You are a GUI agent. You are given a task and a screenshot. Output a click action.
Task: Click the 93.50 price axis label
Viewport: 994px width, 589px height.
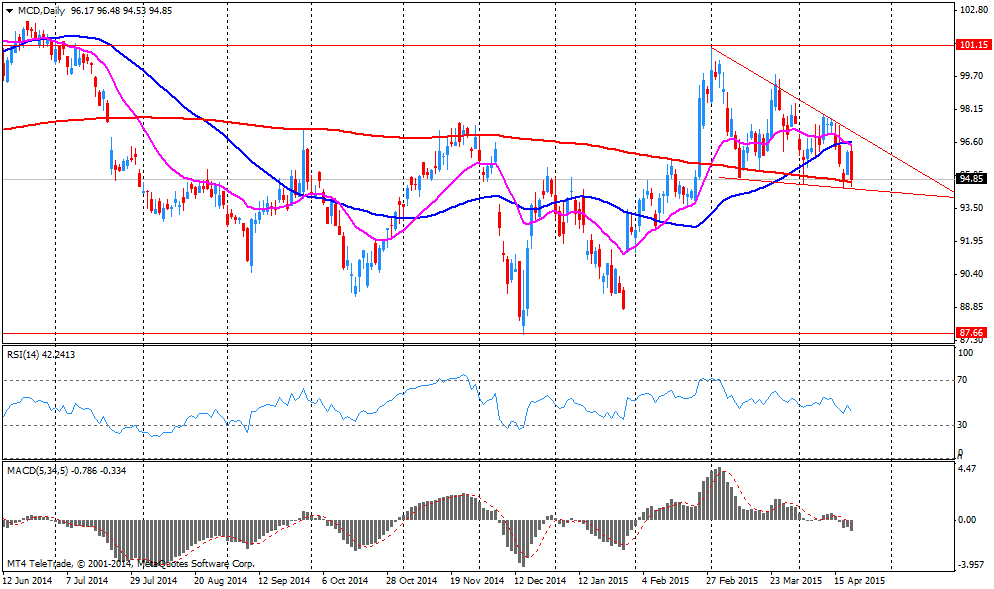coord(972,207)
